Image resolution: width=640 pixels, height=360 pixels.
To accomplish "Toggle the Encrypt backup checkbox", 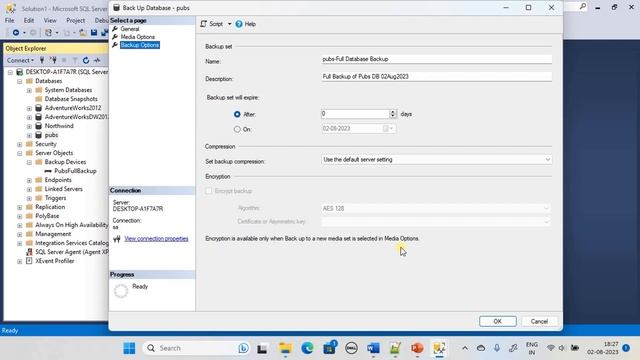I will pyautogui.click(x=209, y=191).
